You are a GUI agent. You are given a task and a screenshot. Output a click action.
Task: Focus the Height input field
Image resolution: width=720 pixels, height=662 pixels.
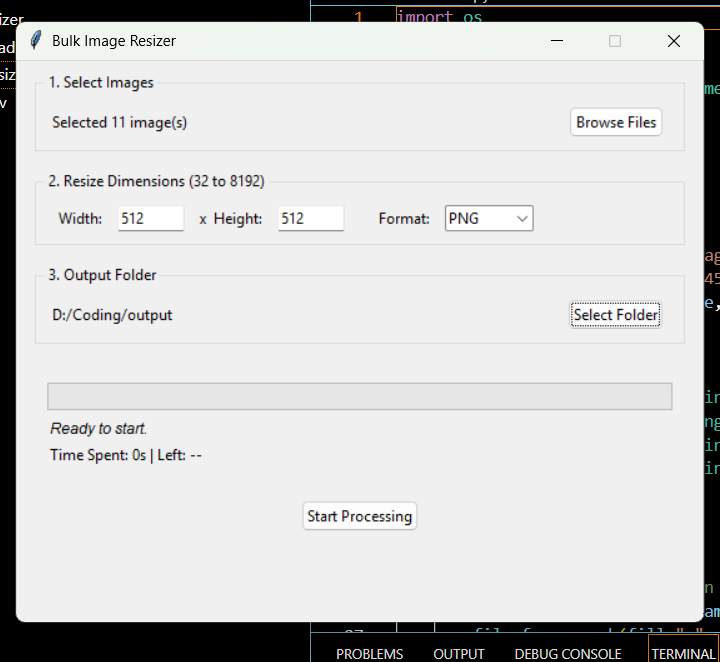310,218
